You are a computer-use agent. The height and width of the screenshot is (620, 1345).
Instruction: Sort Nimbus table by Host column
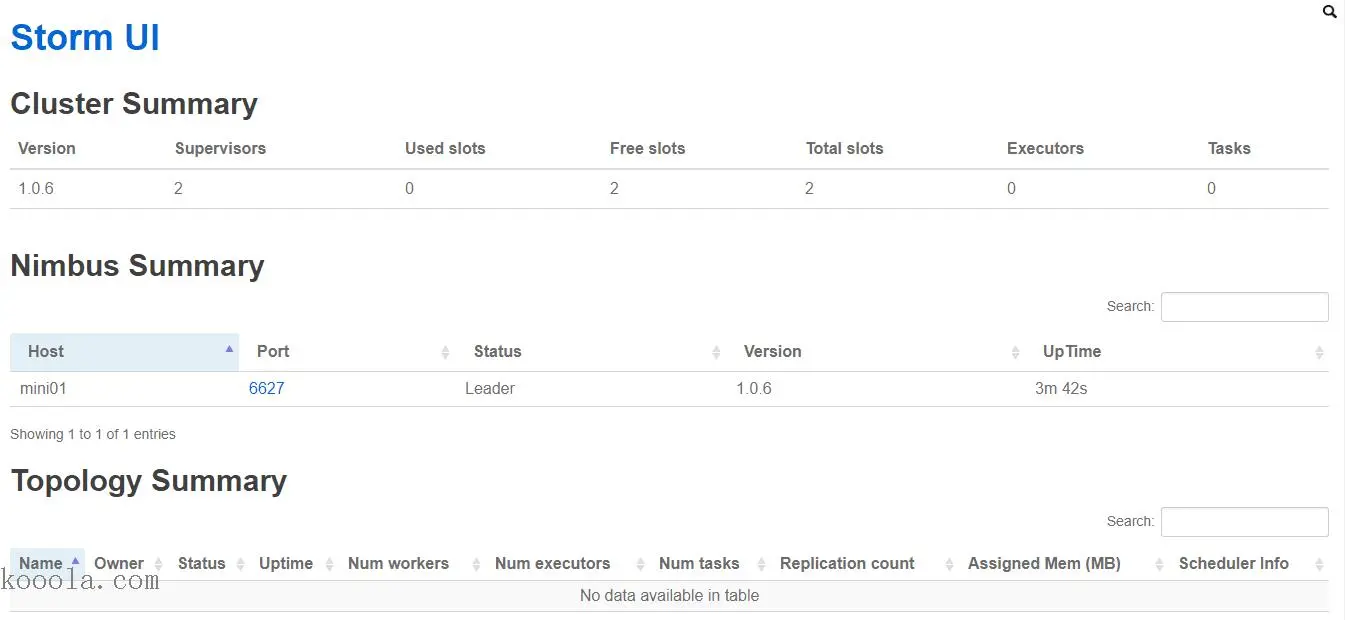click(x=46, y=352)
